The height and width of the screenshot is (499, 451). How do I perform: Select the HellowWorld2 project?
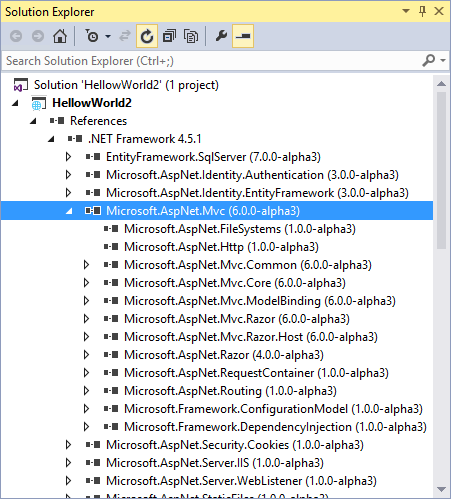92,103
